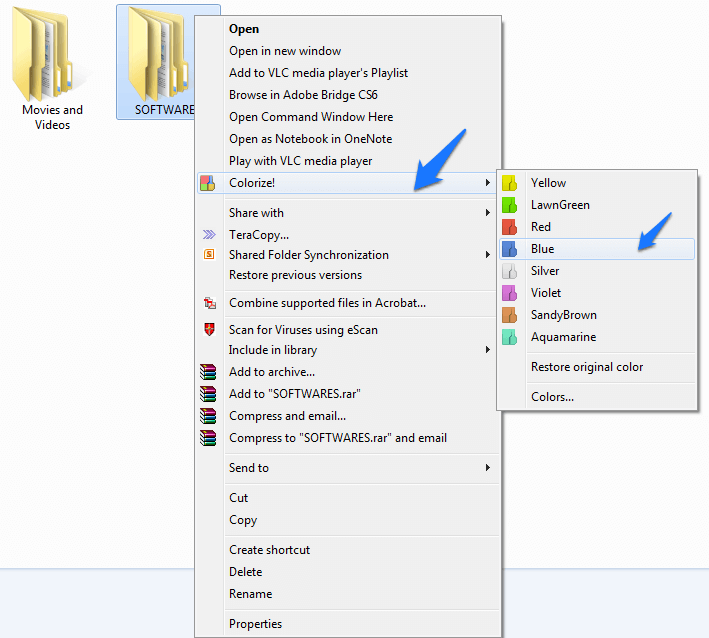Screen dimensions: 709x638
Task: Click the red folder icon
Action: [x=510, y=227]
